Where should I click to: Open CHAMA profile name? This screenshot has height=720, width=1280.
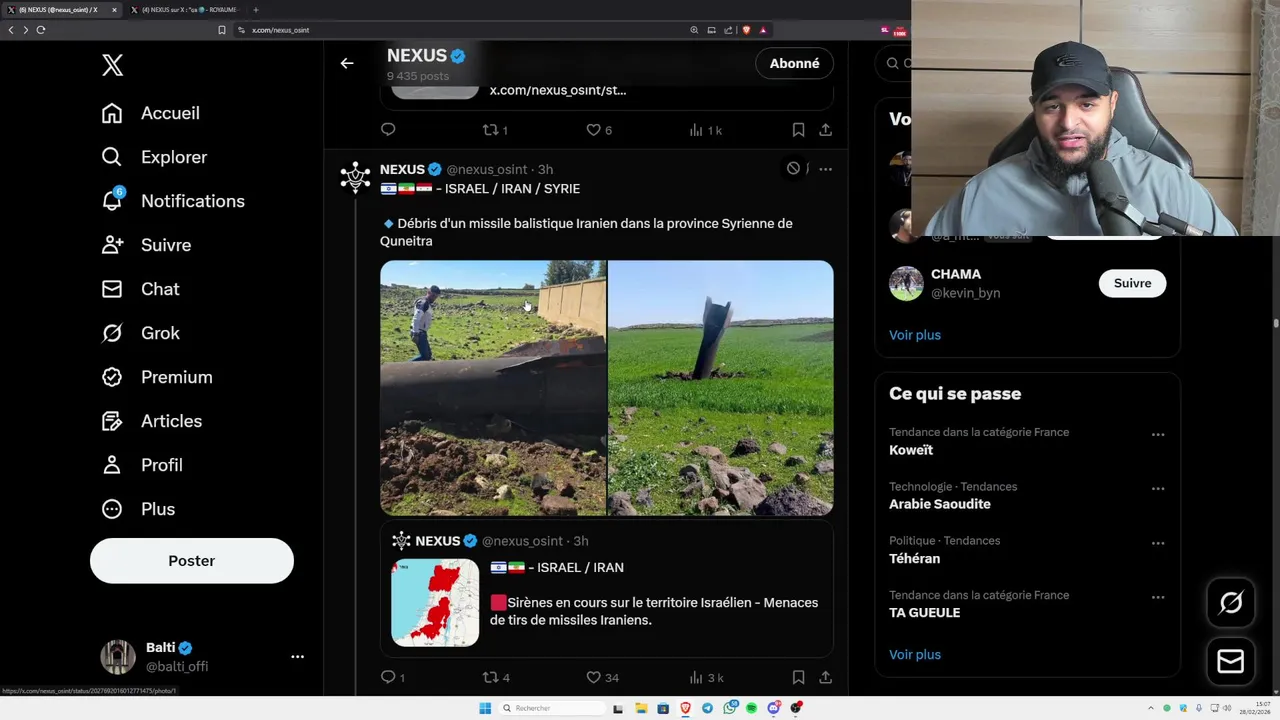tap(956, 274)
